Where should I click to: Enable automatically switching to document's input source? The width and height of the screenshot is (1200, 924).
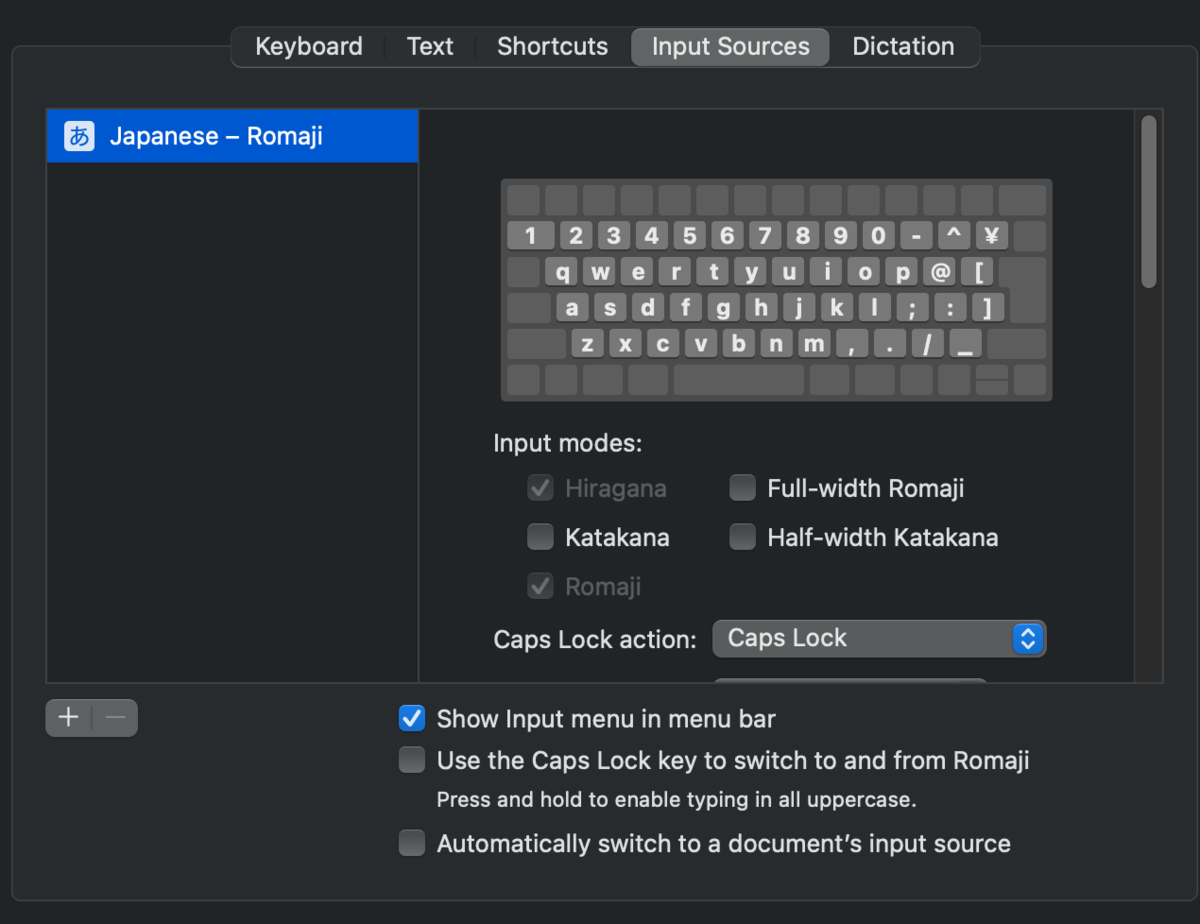click(x=412, y=843)
